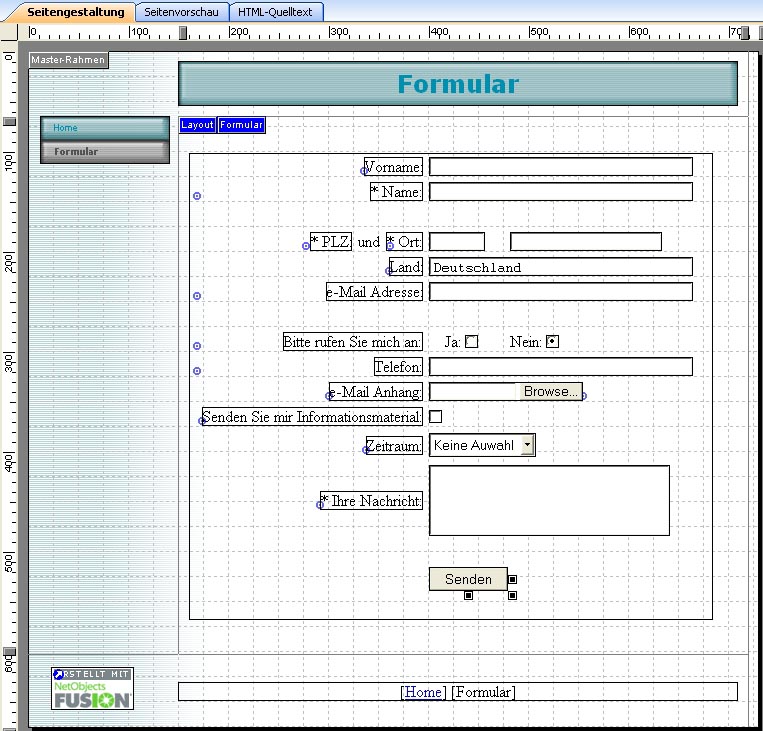
Task: Switch to the Seitenvorschau tab
Action: click(x=181, y=12)
